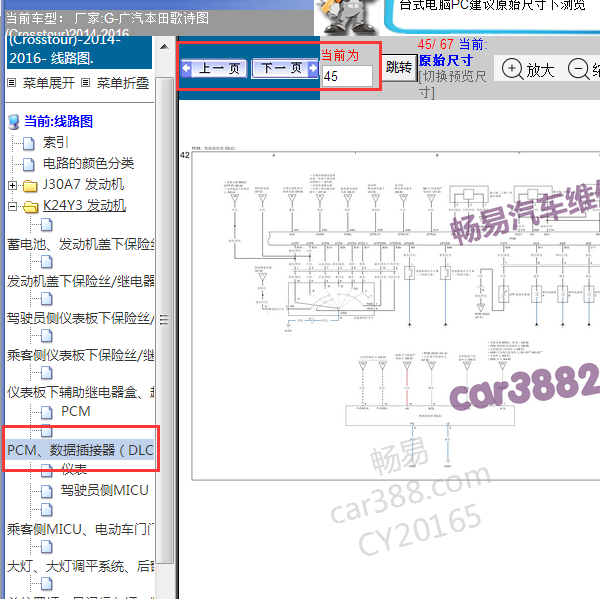Click the page icon beside PCM
This screenshot has height=599, width=600.
(x=47, y=413)
